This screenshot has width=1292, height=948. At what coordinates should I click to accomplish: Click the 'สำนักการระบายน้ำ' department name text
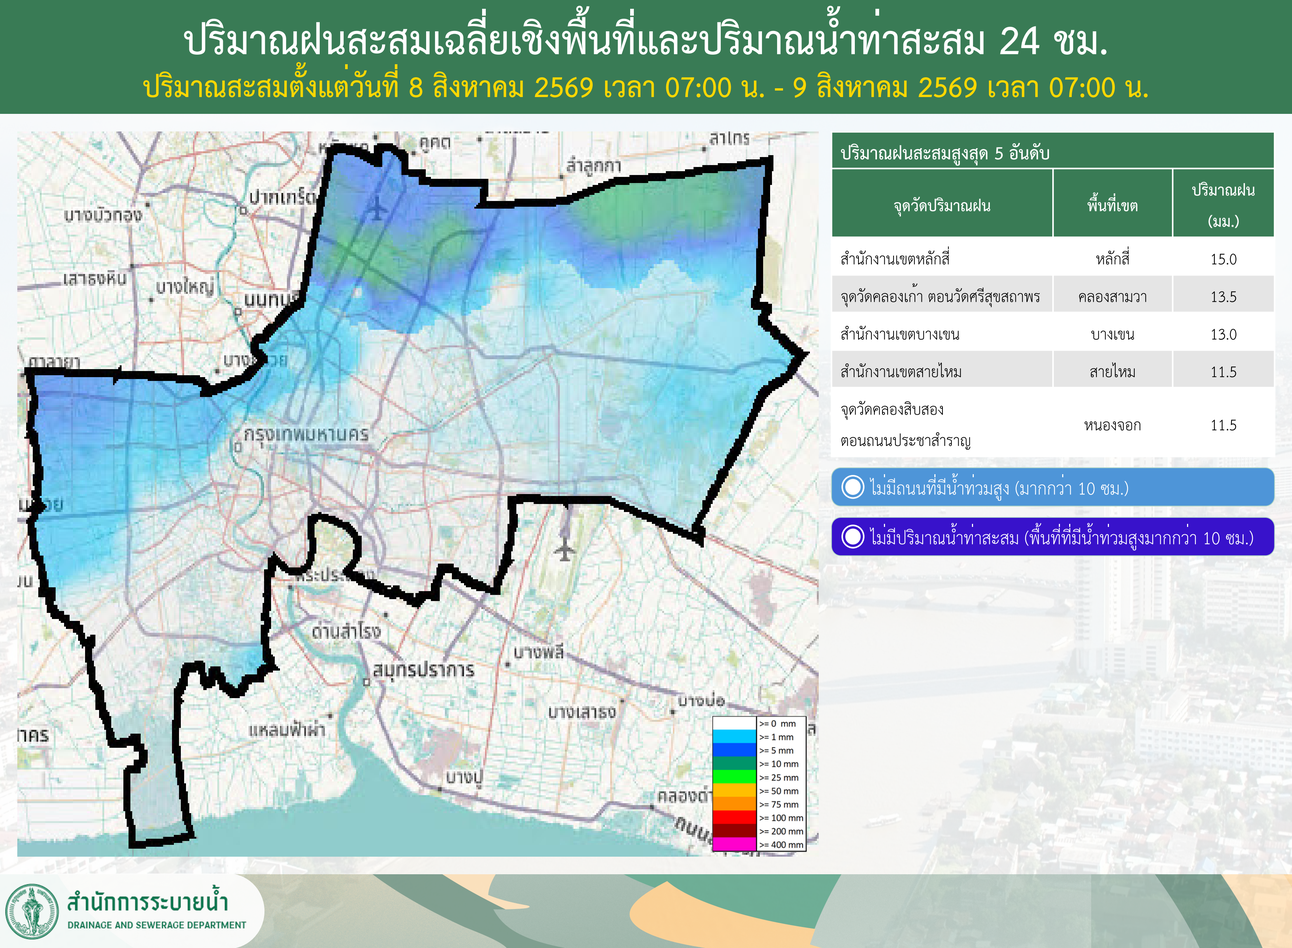pyautogui.click(x=147, y=899)
